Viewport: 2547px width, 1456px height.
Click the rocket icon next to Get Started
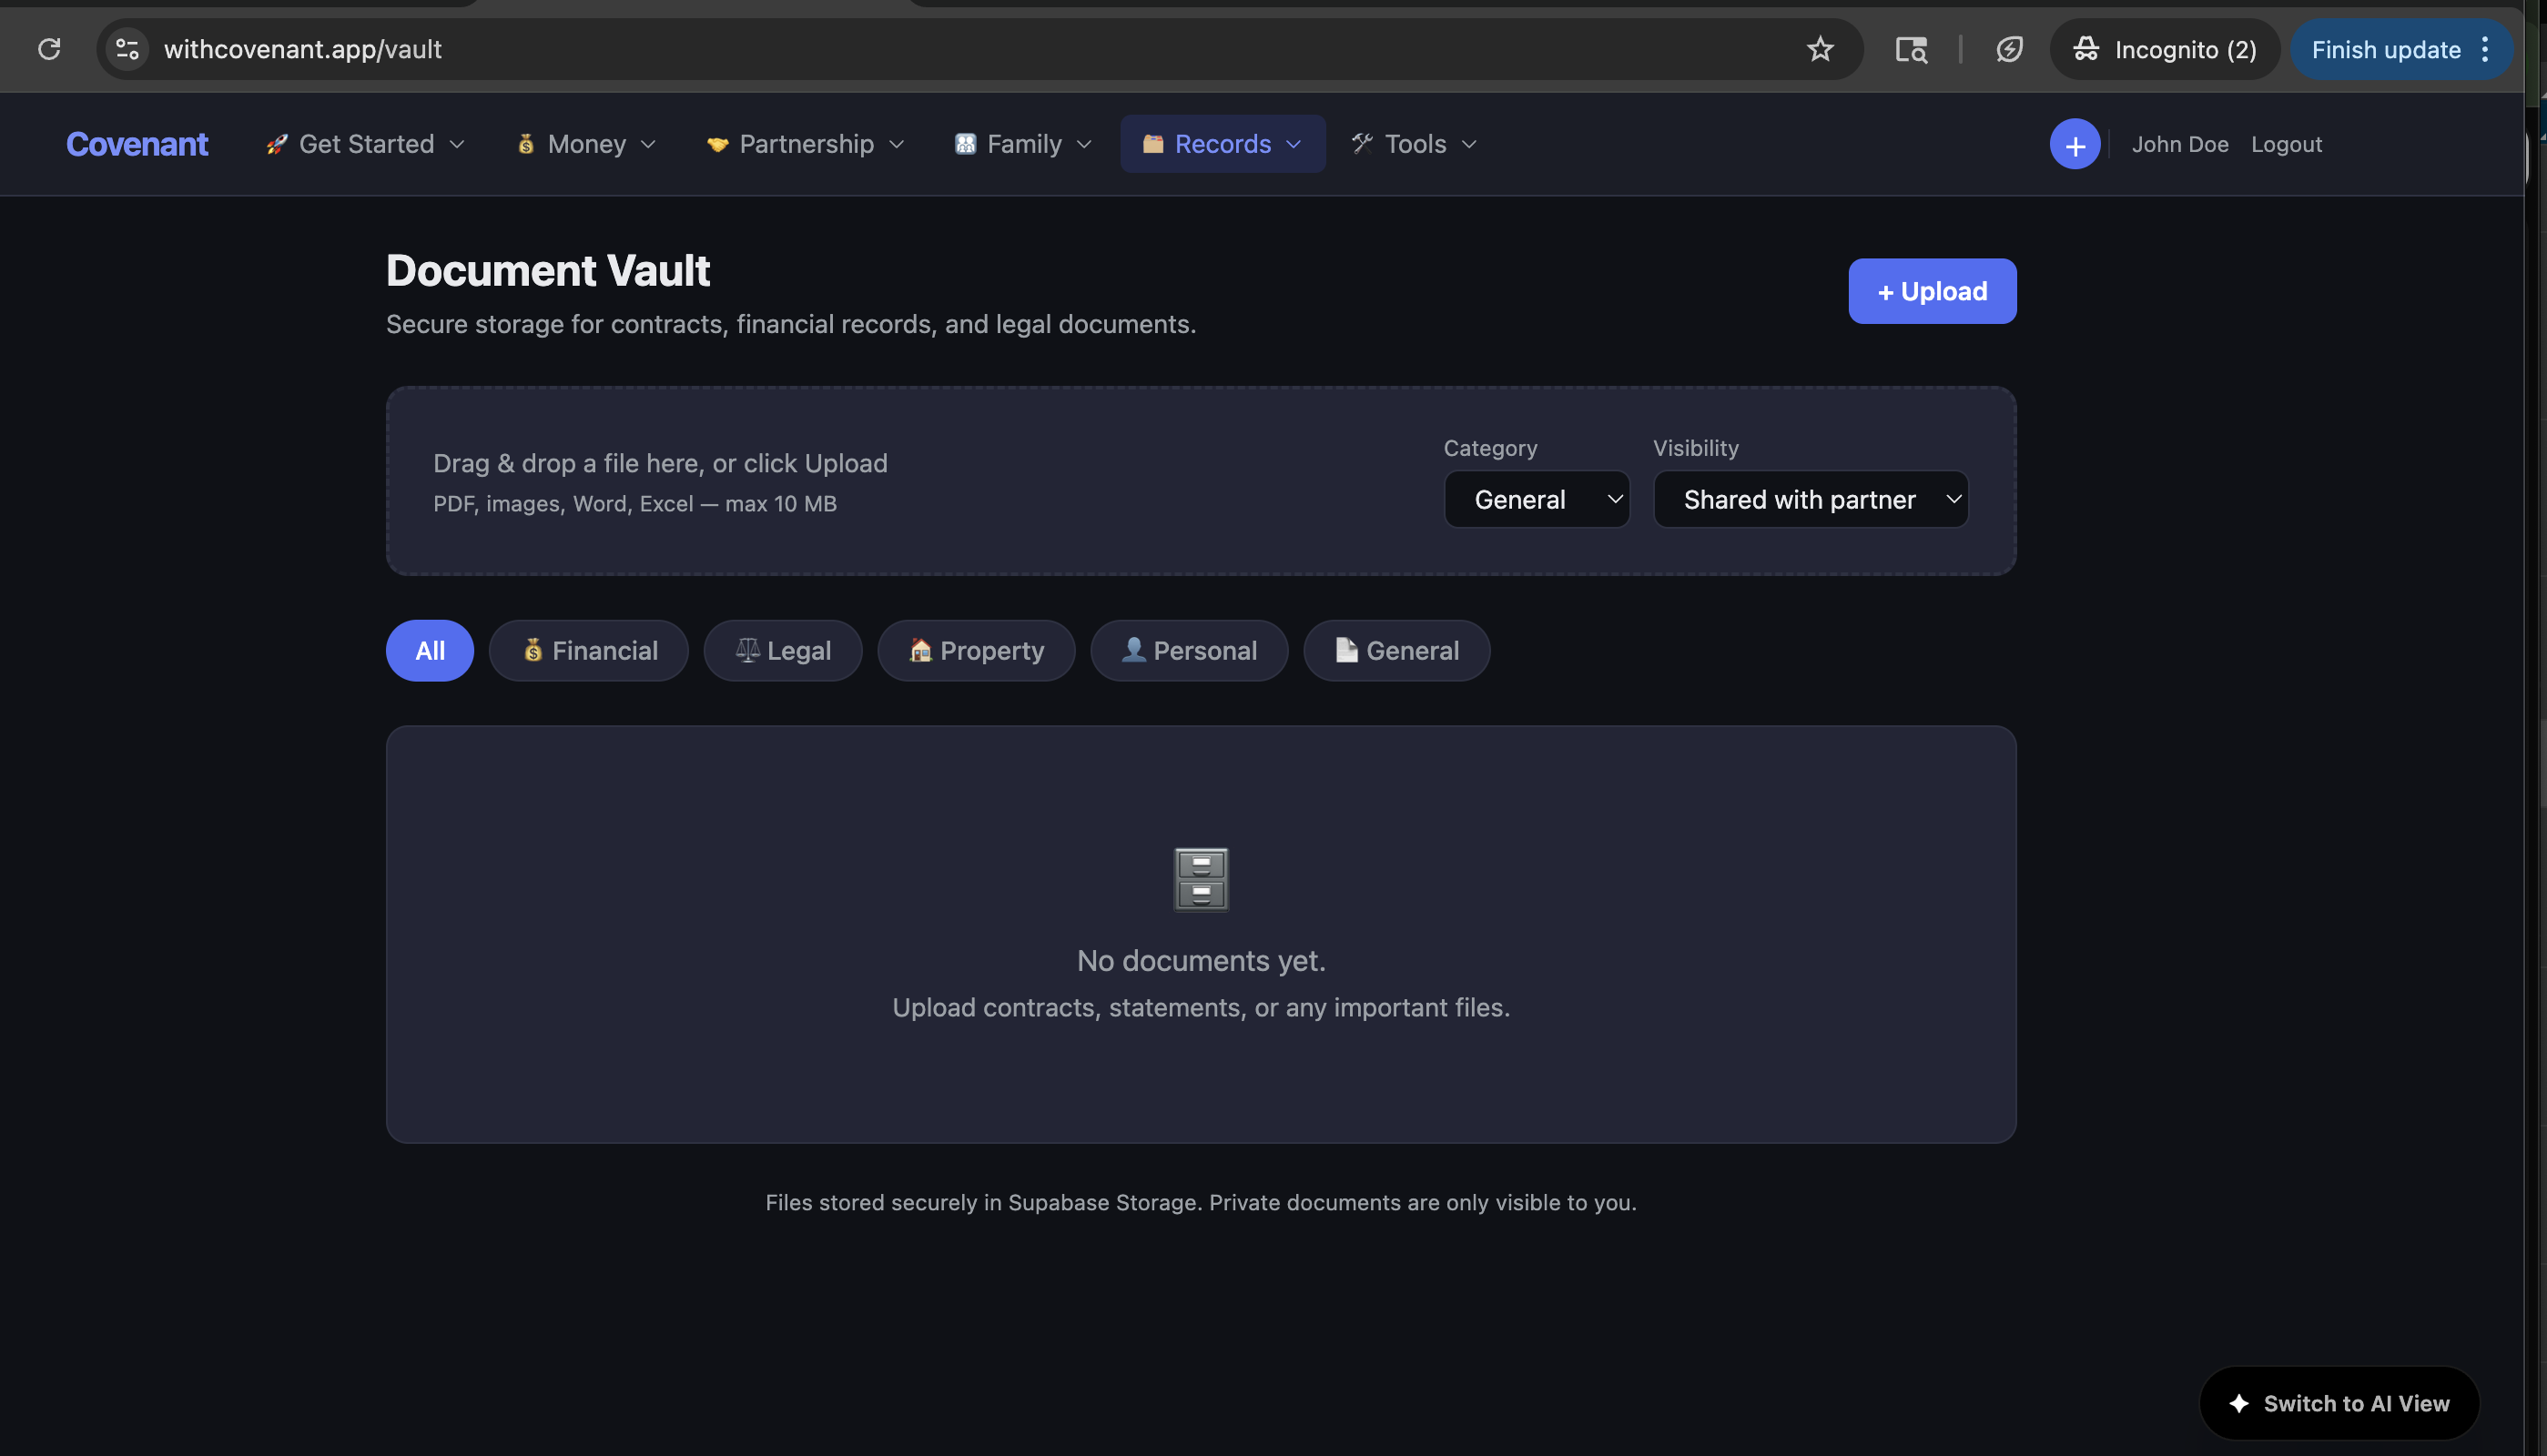coord(275,143)
